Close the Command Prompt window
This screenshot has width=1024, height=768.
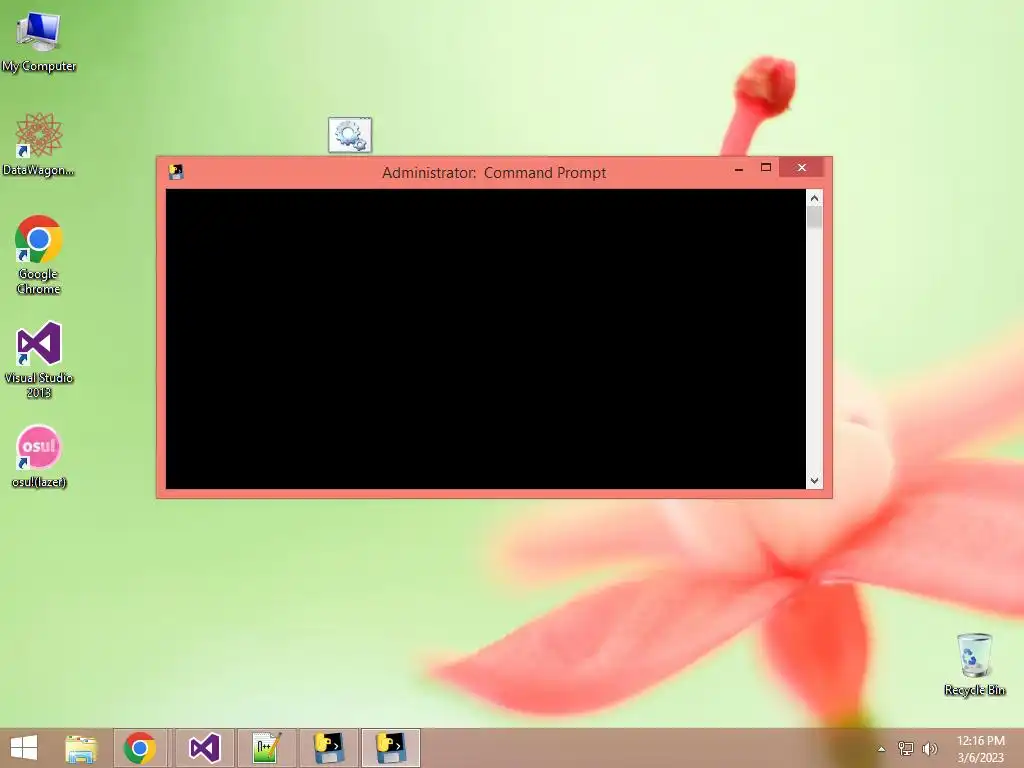(802, 168)
